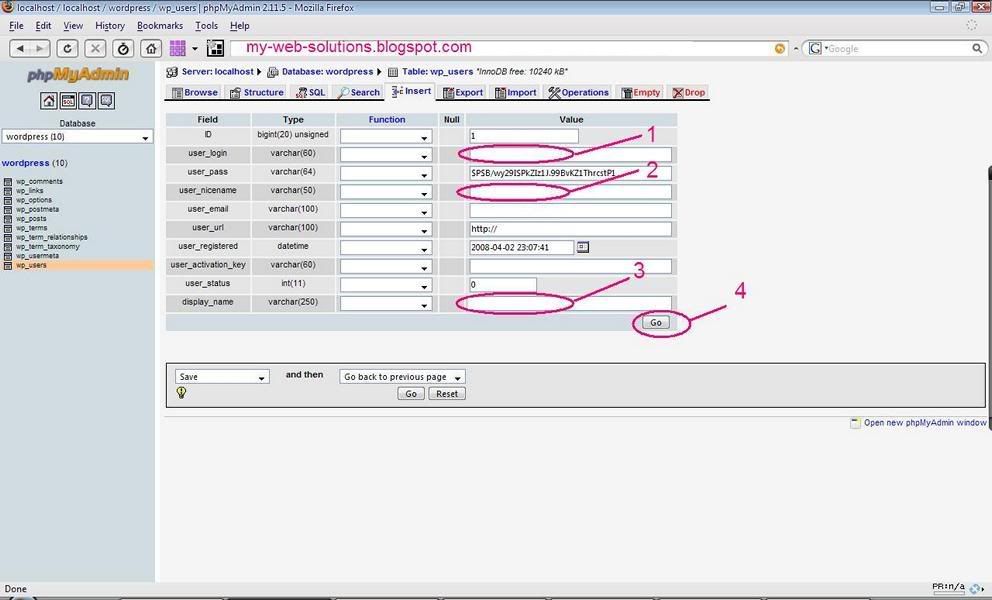
Task: Click the Empty table tab
Action: pyautogui.click(x=641, y=92)
